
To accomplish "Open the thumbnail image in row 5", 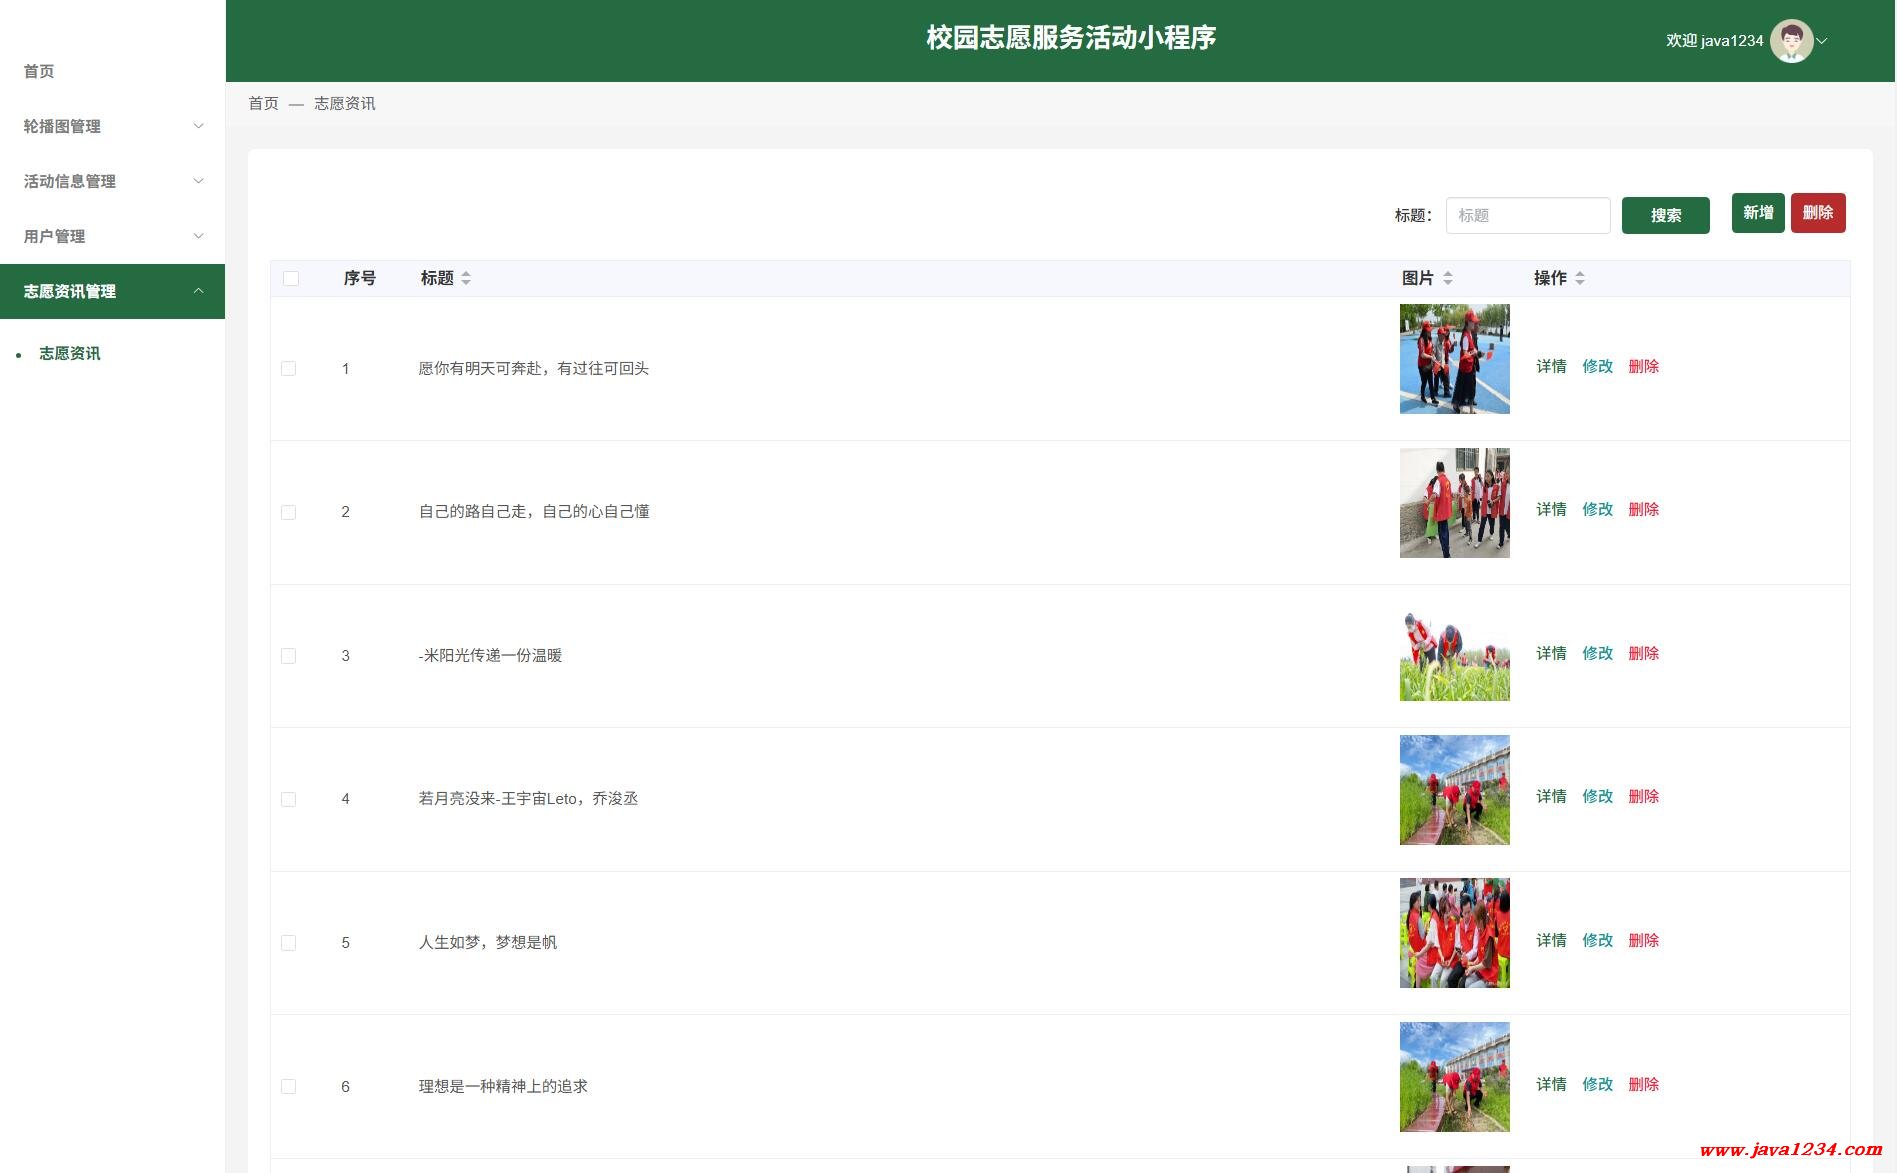I will [1454, 933].
